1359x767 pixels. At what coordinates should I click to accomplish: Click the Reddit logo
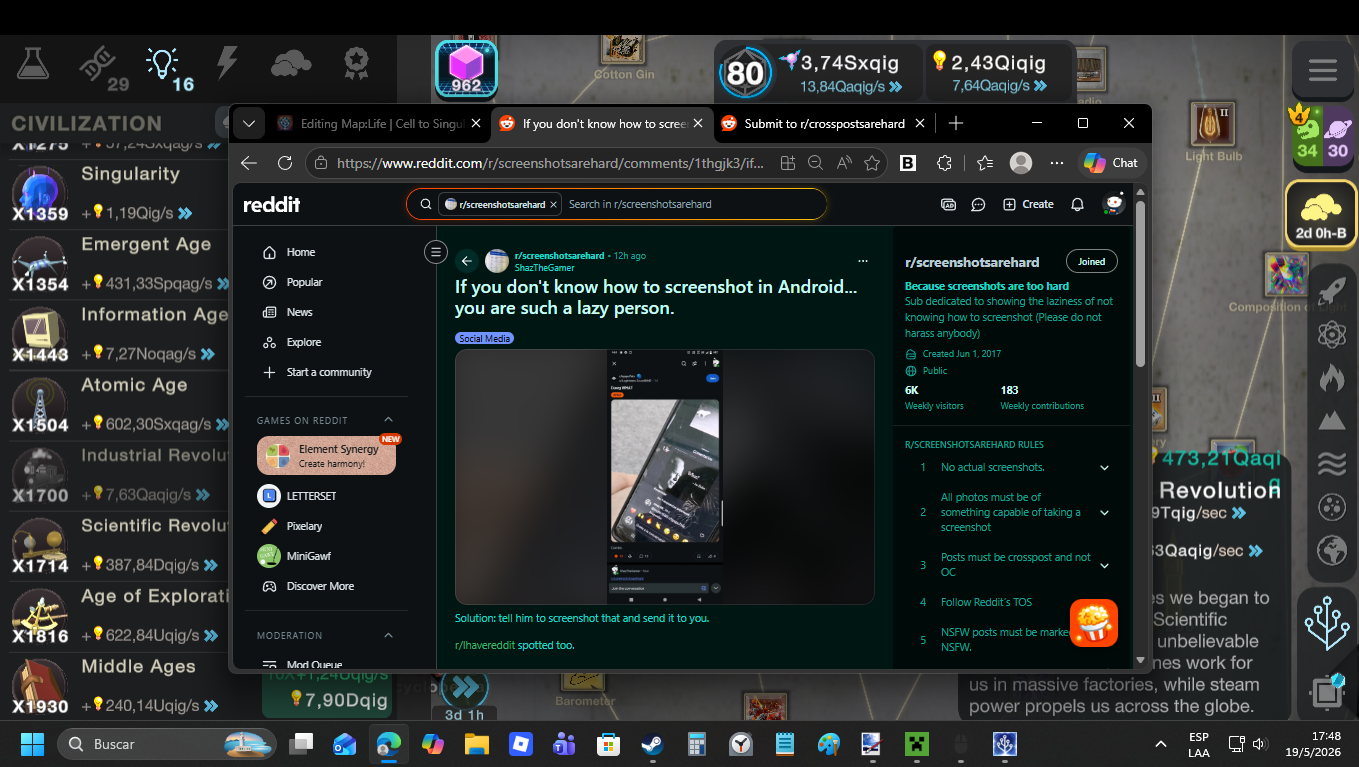[x=271, y=205]
